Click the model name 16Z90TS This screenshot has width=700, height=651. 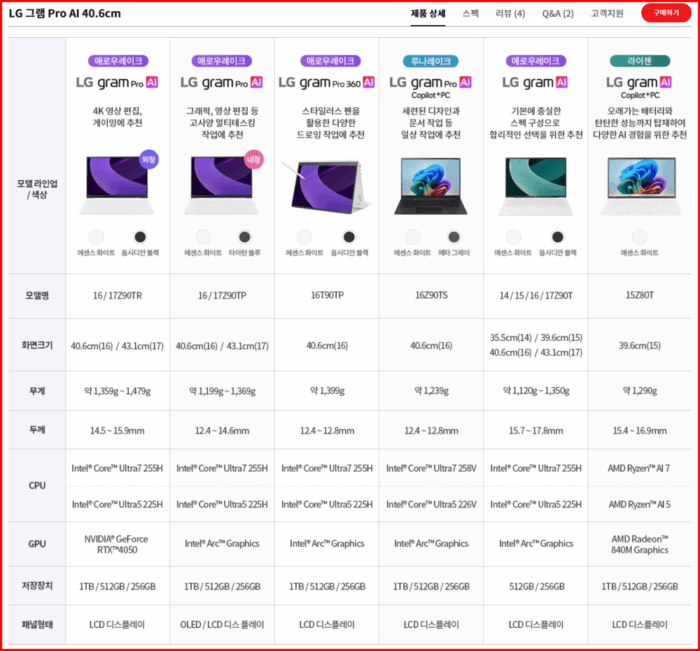[431, 295]
